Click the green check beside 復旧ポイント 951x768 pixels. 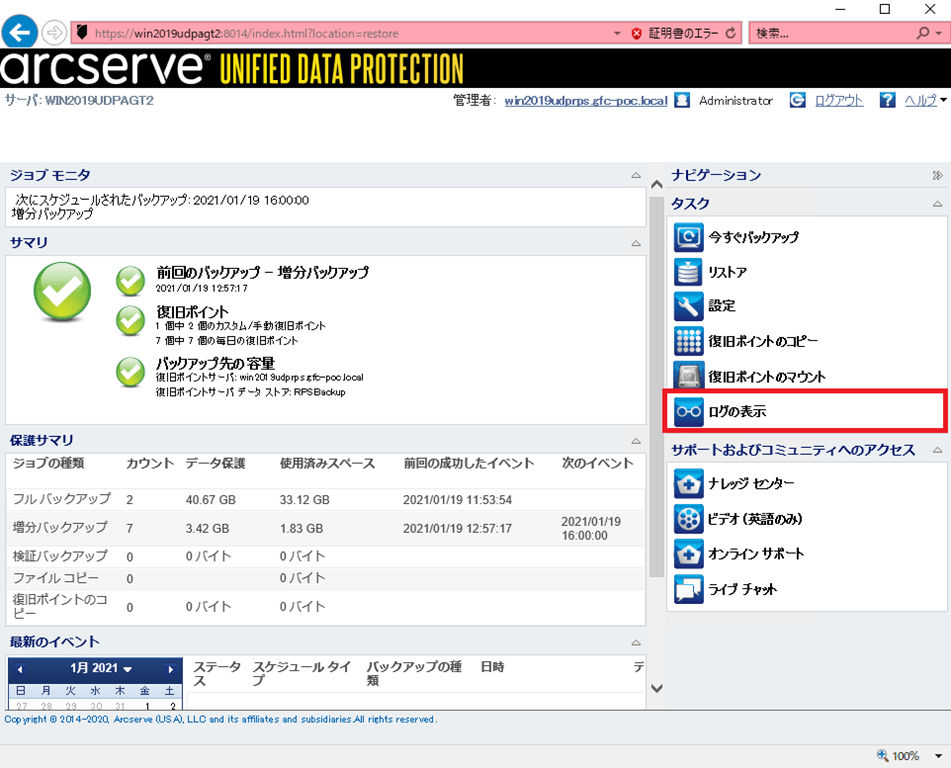pyautogui.click(x=130, y=320)
